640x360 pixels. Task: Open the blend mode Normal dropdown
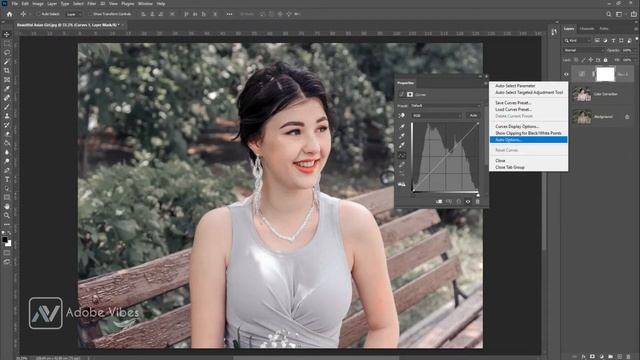(x=583, y=50)
